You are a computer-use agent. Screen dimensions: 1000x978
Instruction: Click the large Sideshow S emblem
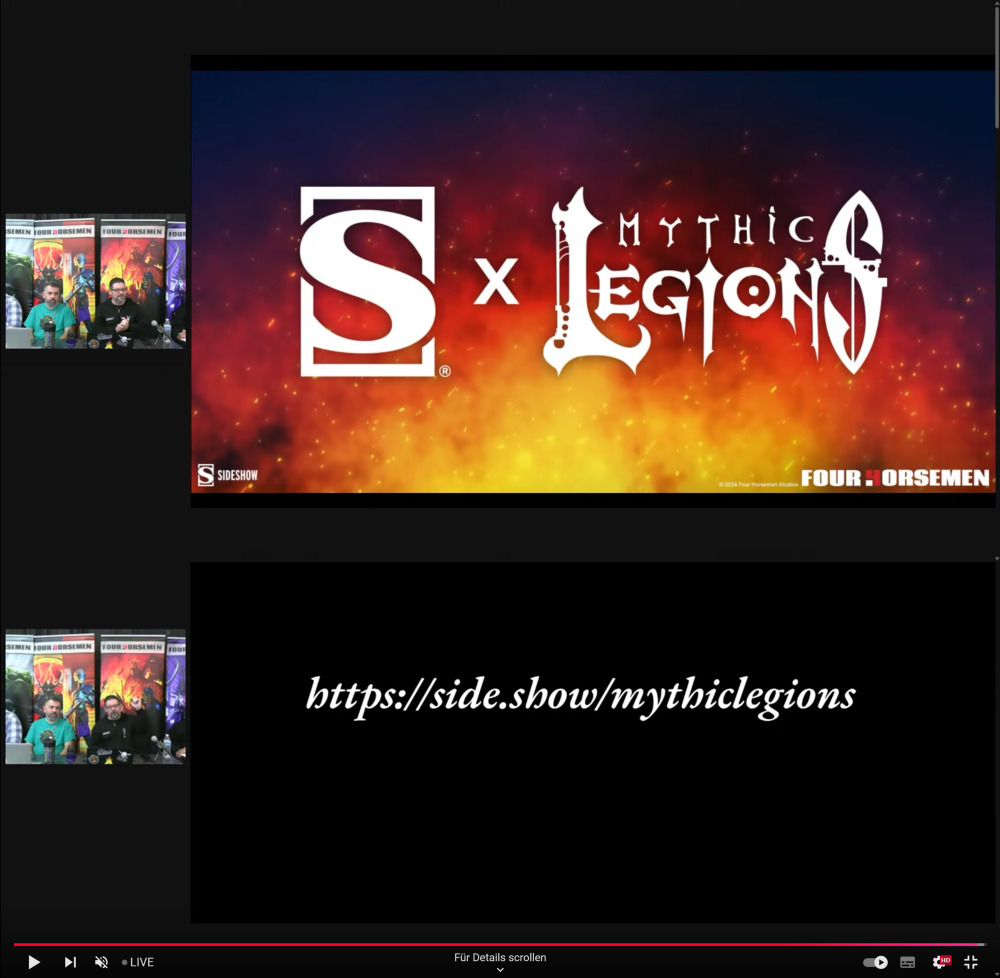(x=368, y=281)
